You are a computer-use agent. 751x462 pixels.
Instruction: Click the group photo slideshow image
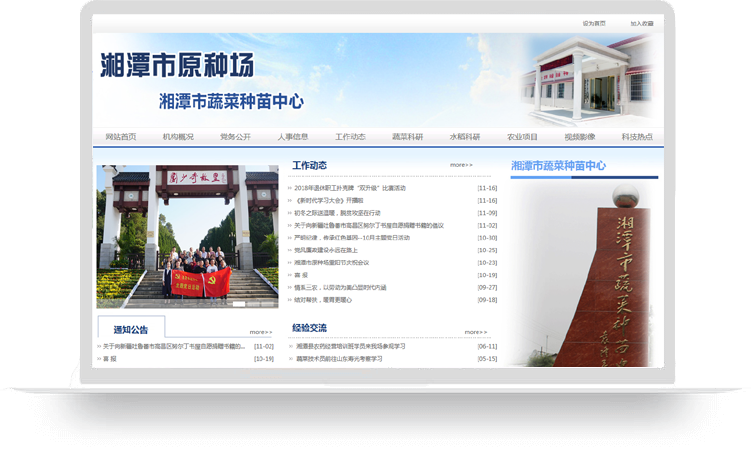pyautogui.click(x=187, y=236)
